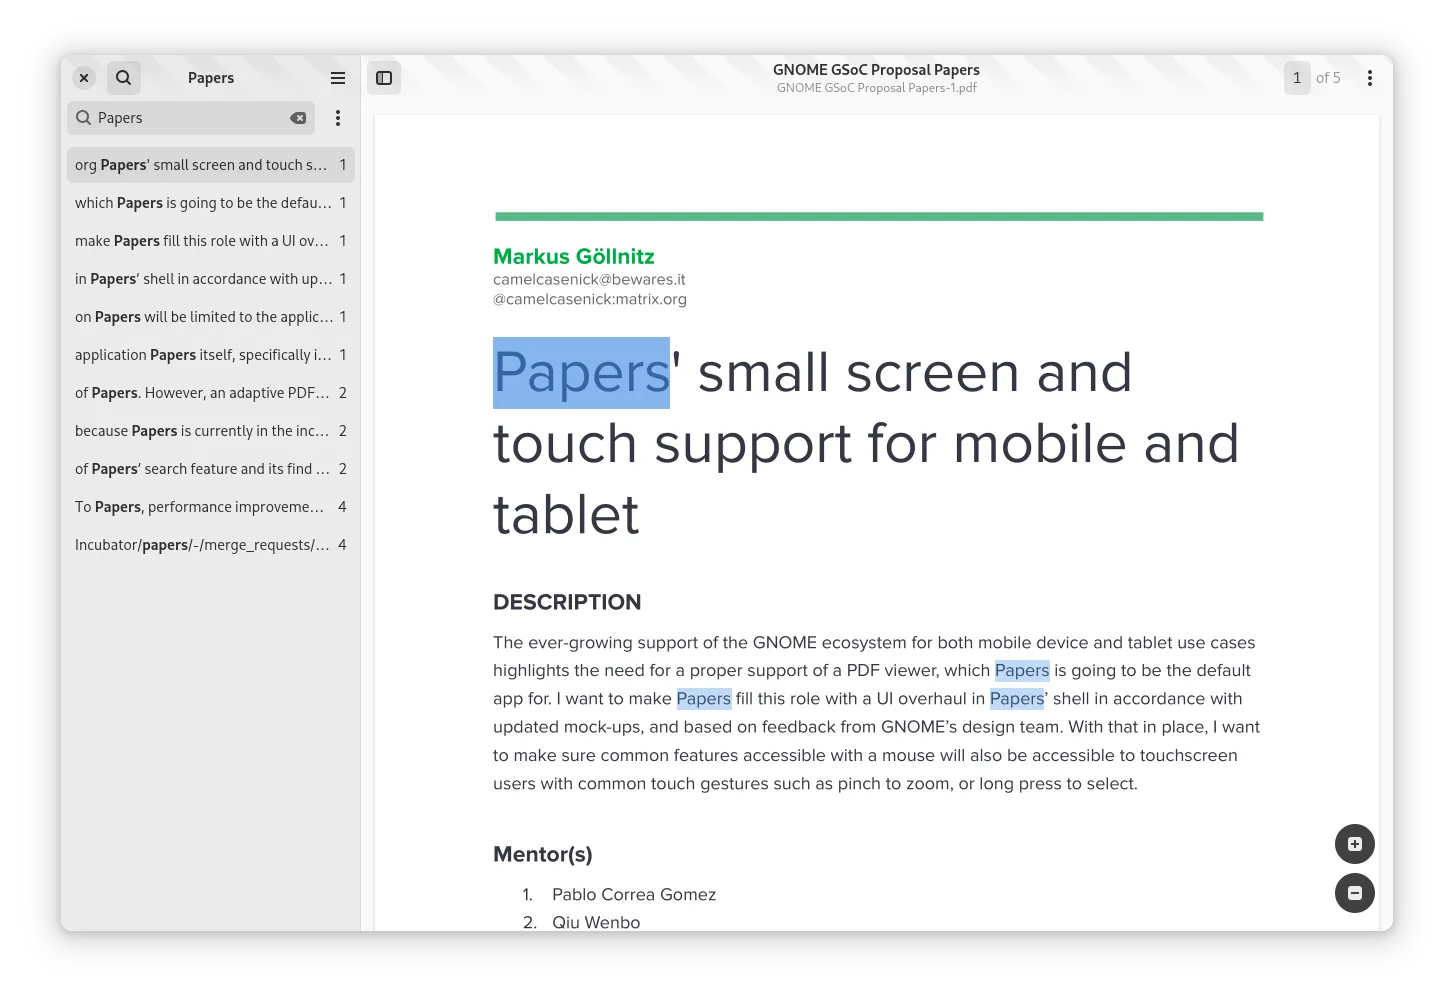Select result 'make Papers fill this role'
This screenshot has height=998, width=1454.
click(211, 241)
